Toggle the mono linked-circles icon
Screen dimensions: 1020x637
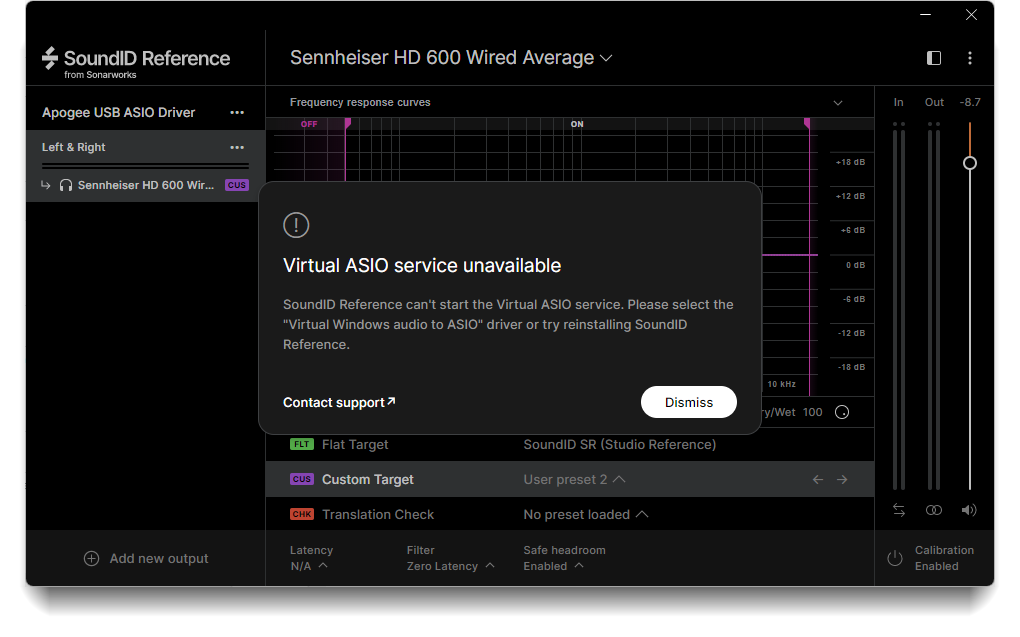pyautogui.click(x=933, y=510)
